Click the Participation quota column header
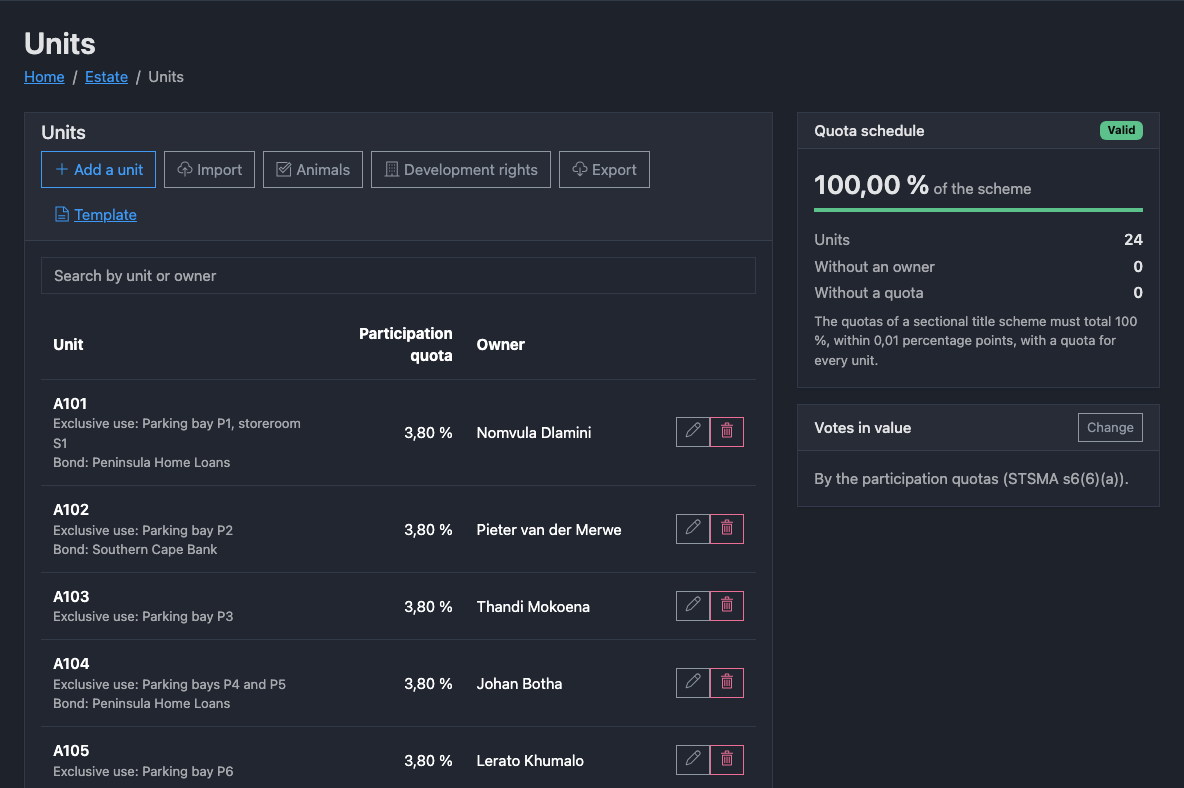 [405, 344]
